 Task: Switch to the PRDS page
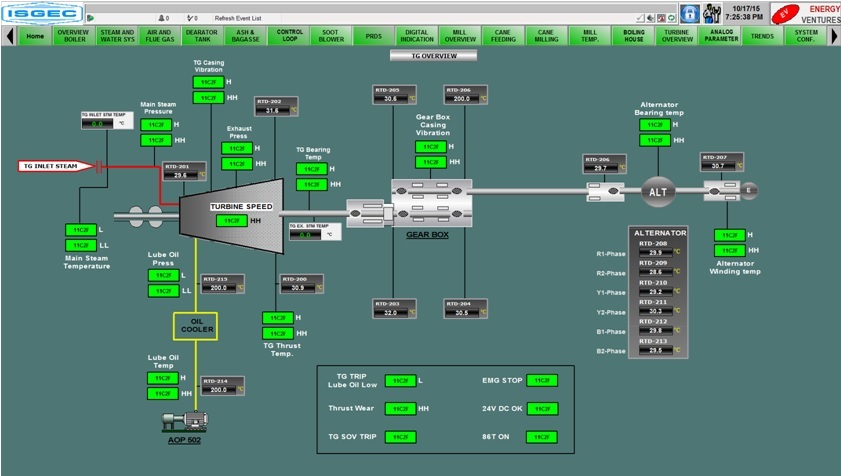click(374, 36)
